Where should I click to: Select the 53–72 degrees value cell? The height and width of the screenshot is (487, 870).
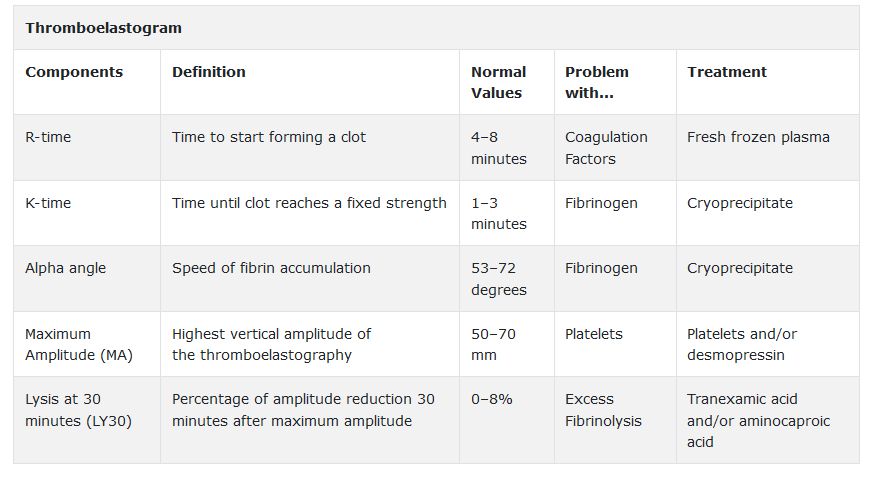pyautogui.click(x=499, y=279)
